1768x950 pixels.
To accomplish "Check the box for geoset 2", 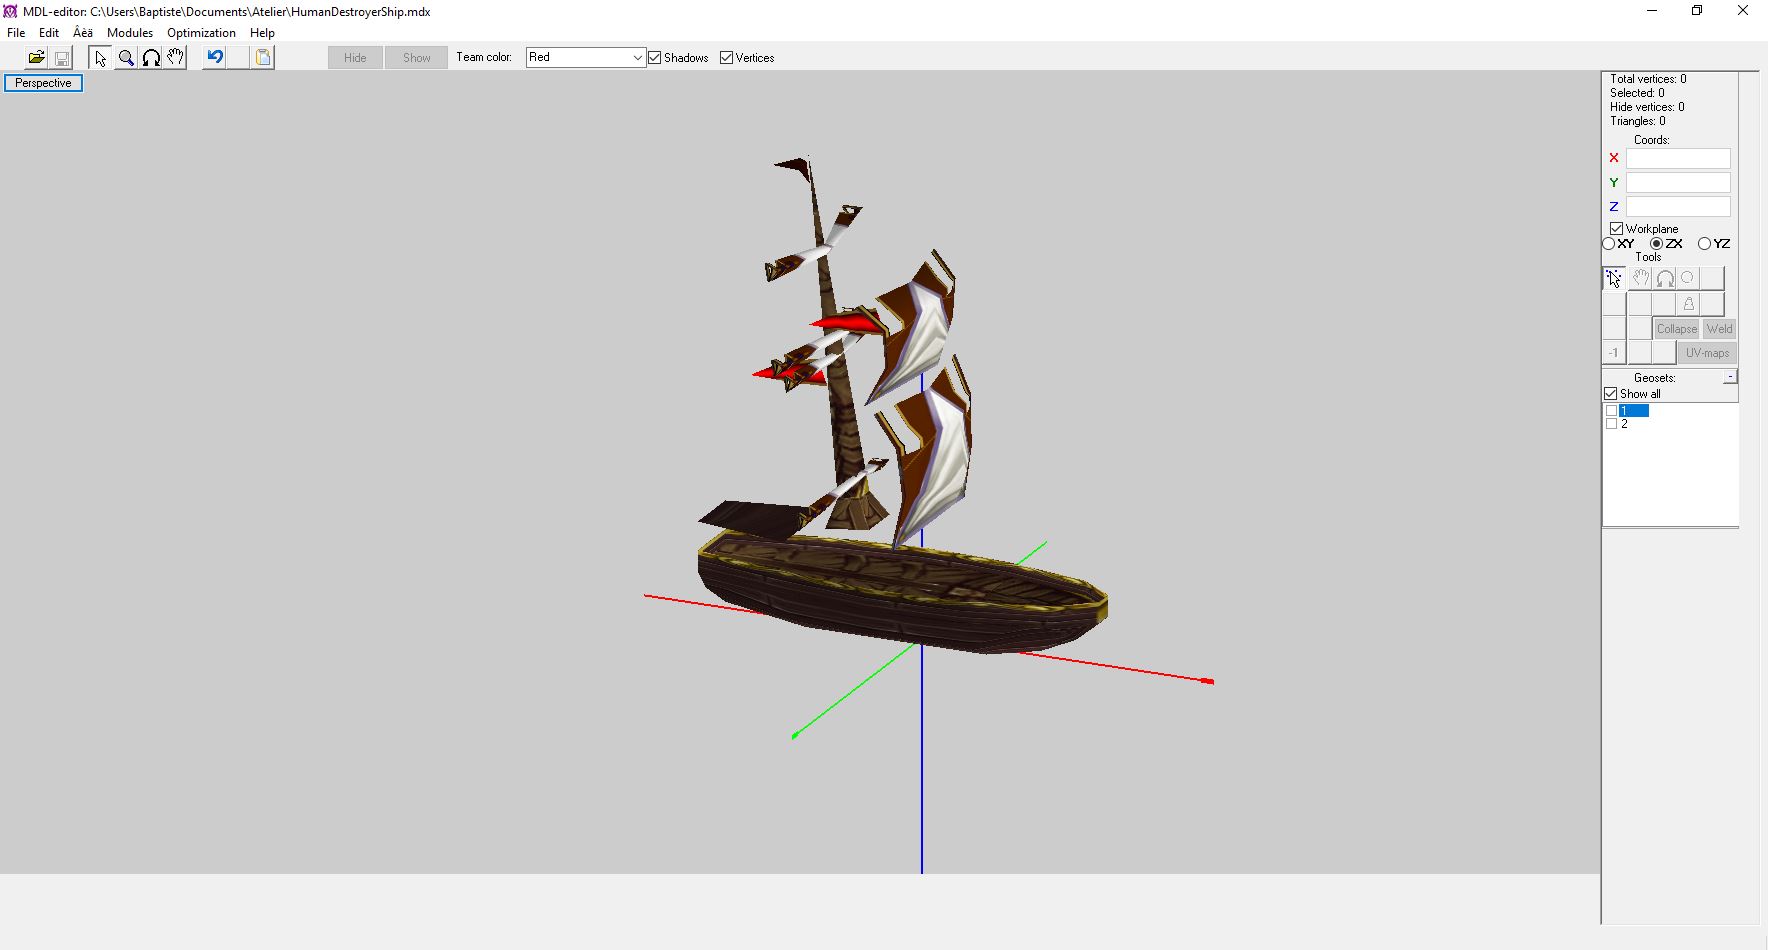I will (1611, 424).
